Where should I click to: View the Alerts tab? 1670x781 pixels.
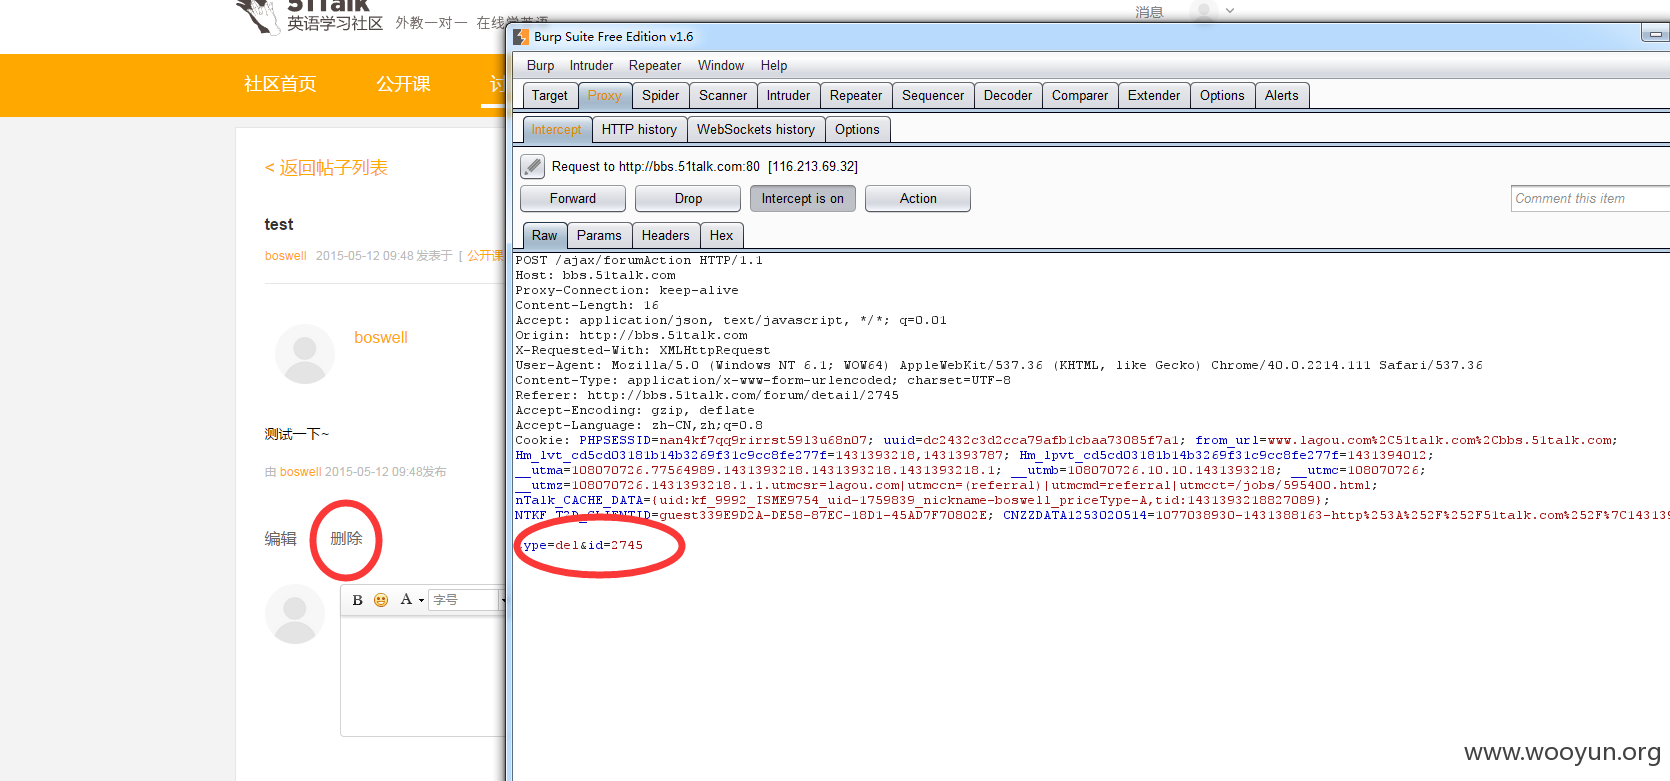tap(1282, 95)
